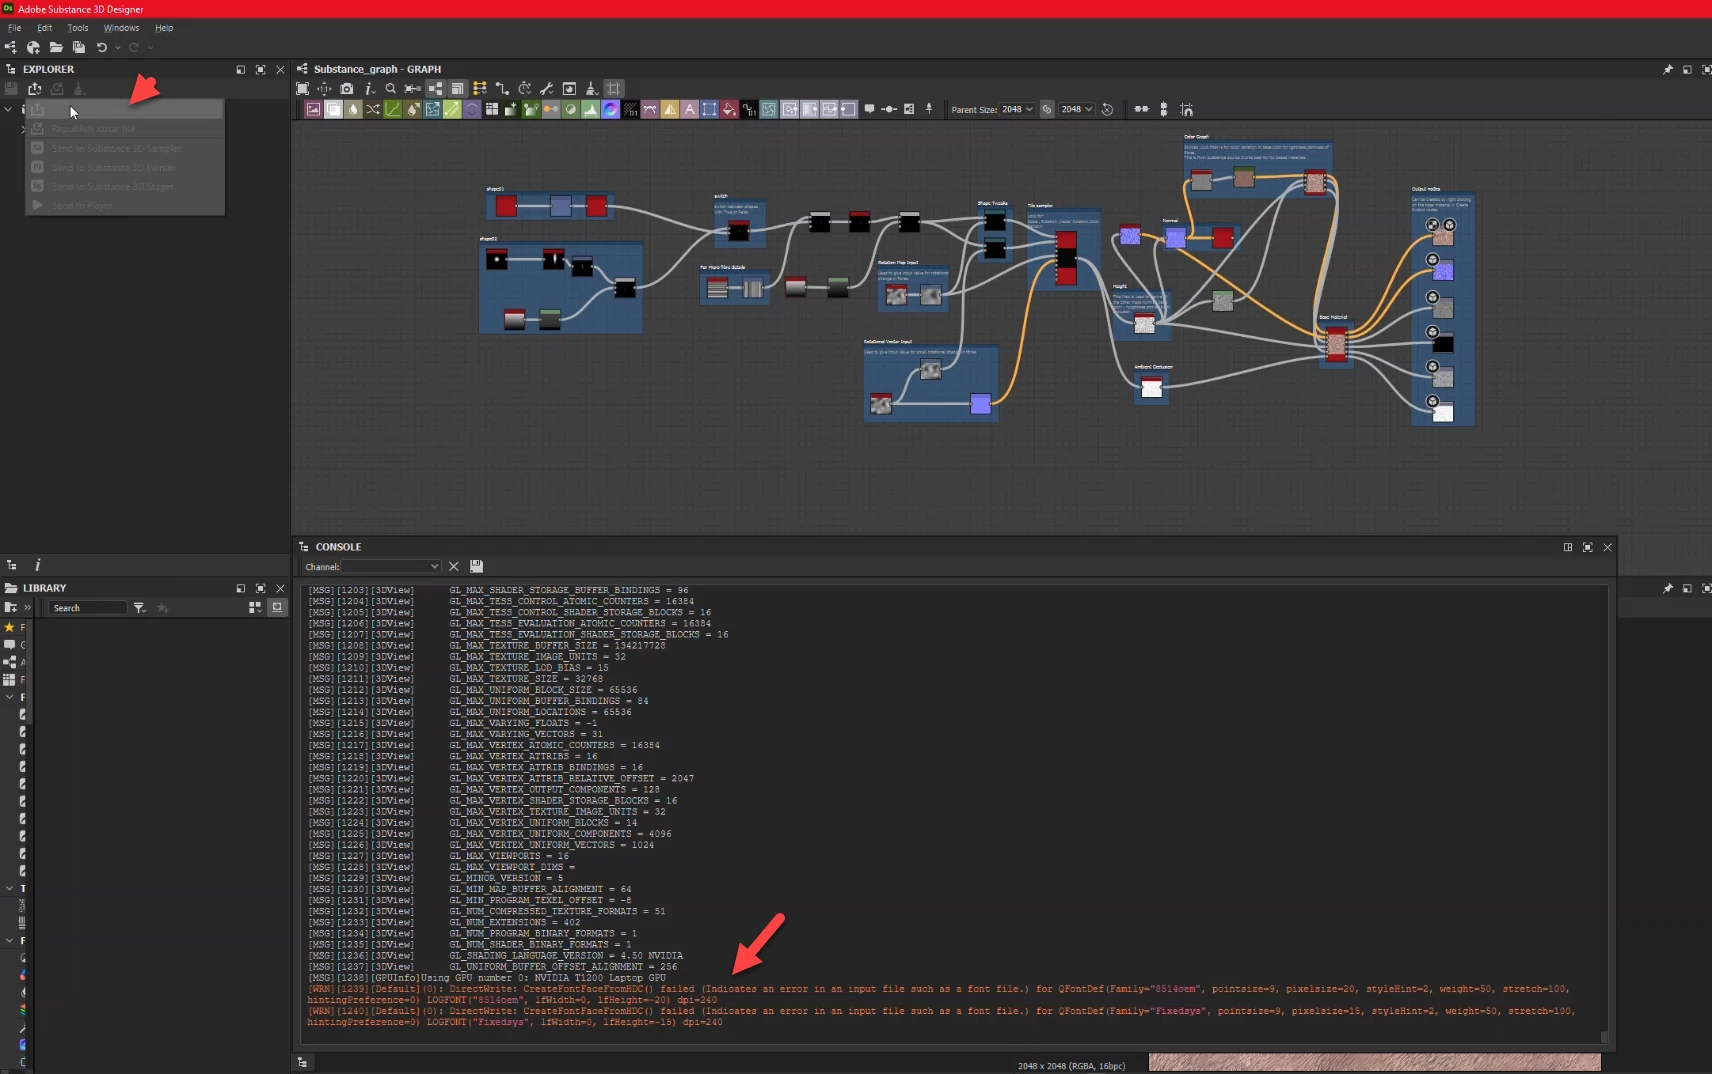Viewport: 1712px width, 1074px height.
Task: Choose Send to Player entry
Action: pyautogui.click(x=125, y=205)
